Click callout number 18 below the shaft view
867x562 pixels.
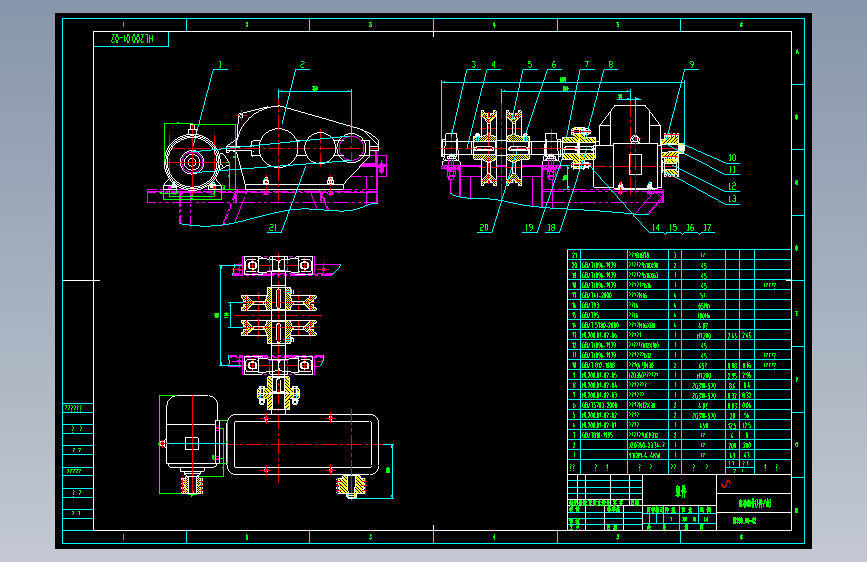(551, 227)
